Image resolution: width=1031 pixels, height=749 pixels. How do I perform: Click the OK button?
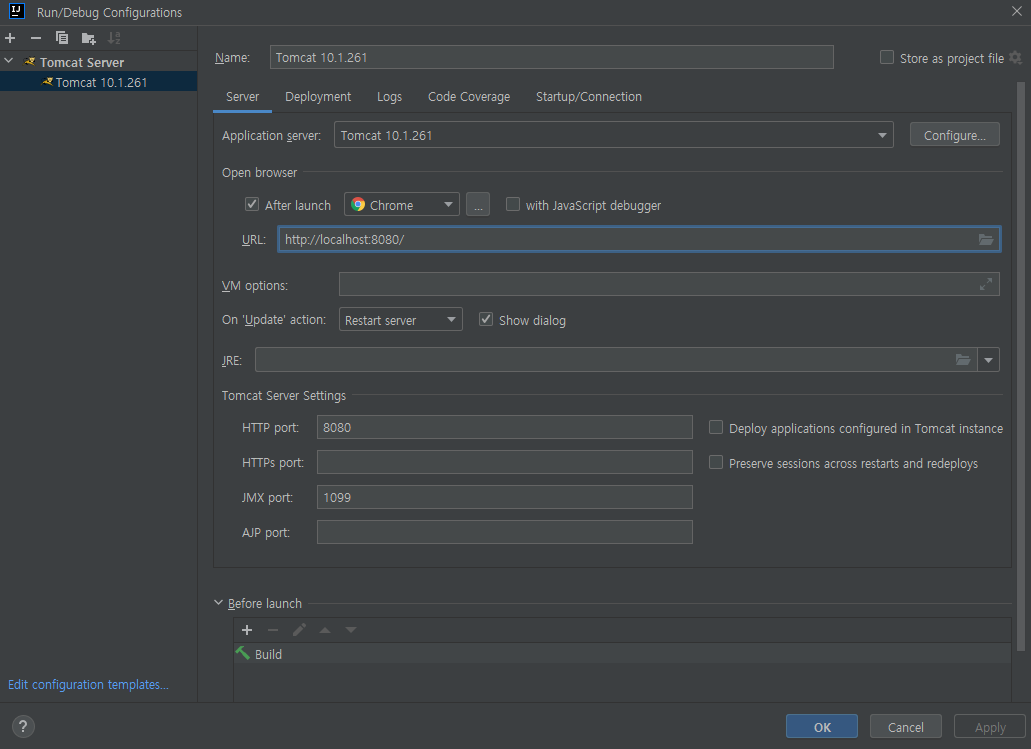822,727
